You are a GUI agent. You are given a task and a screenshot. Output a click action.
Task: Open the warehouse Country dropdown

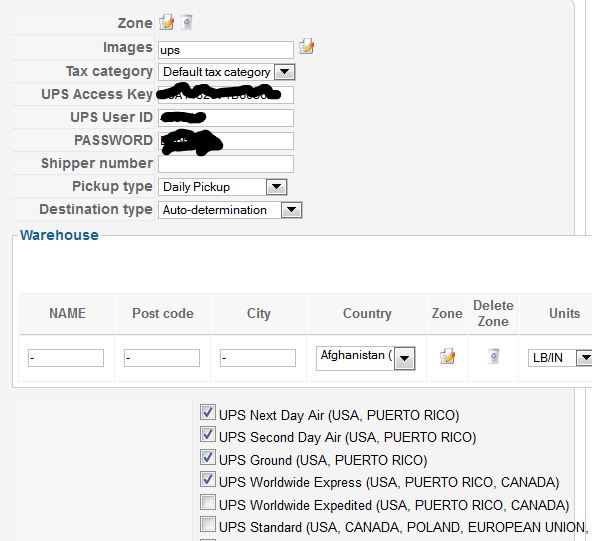tap(365, 358)
